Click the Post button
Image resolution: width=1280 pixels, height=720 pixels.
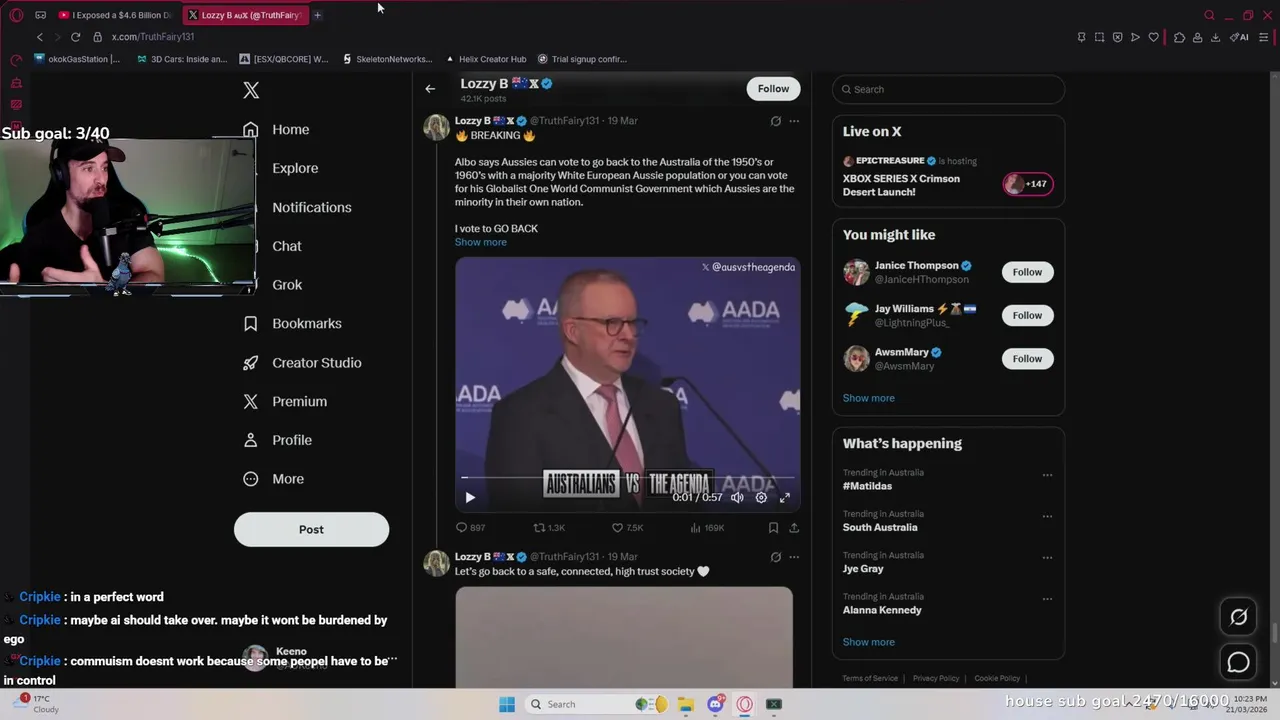[x=311, y=529]
